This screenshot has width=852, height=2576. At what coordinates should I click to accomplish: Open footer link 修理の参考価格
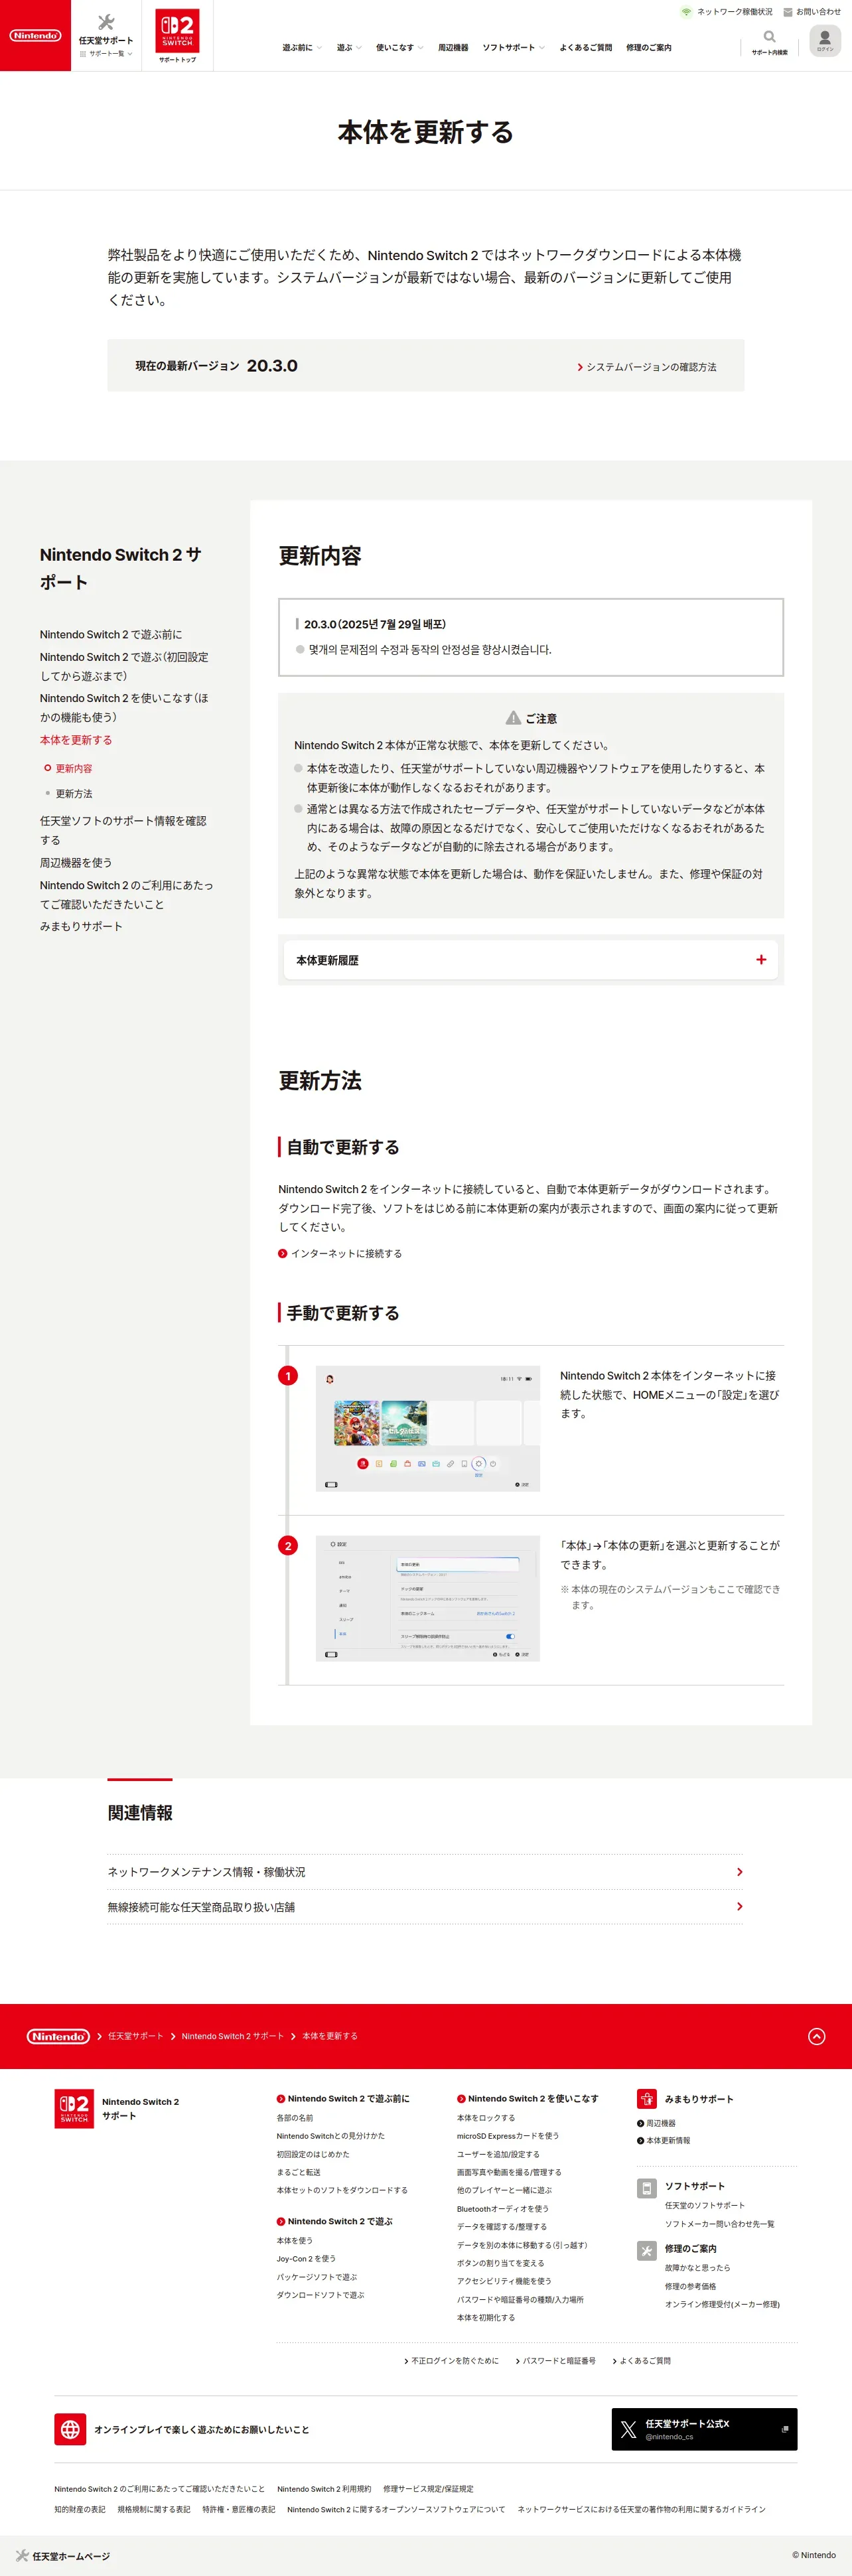691,2286
